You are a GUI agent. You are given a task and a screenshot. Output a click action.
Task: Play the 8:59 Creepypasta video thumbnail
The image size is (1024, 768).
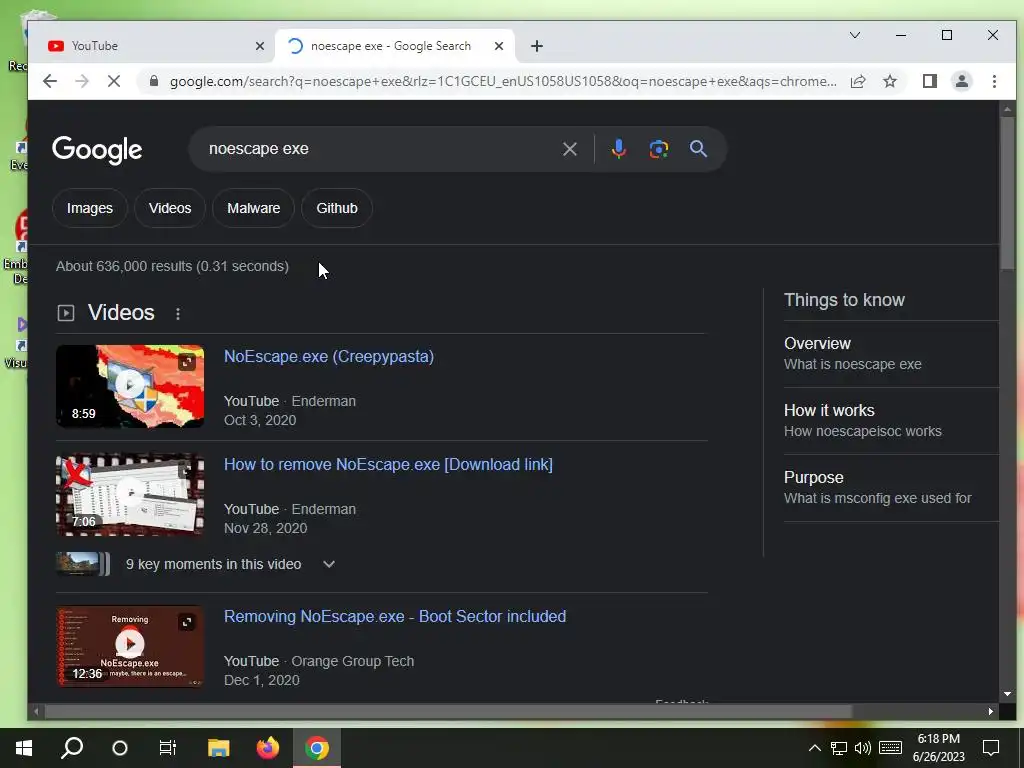[x=130, y=386]
